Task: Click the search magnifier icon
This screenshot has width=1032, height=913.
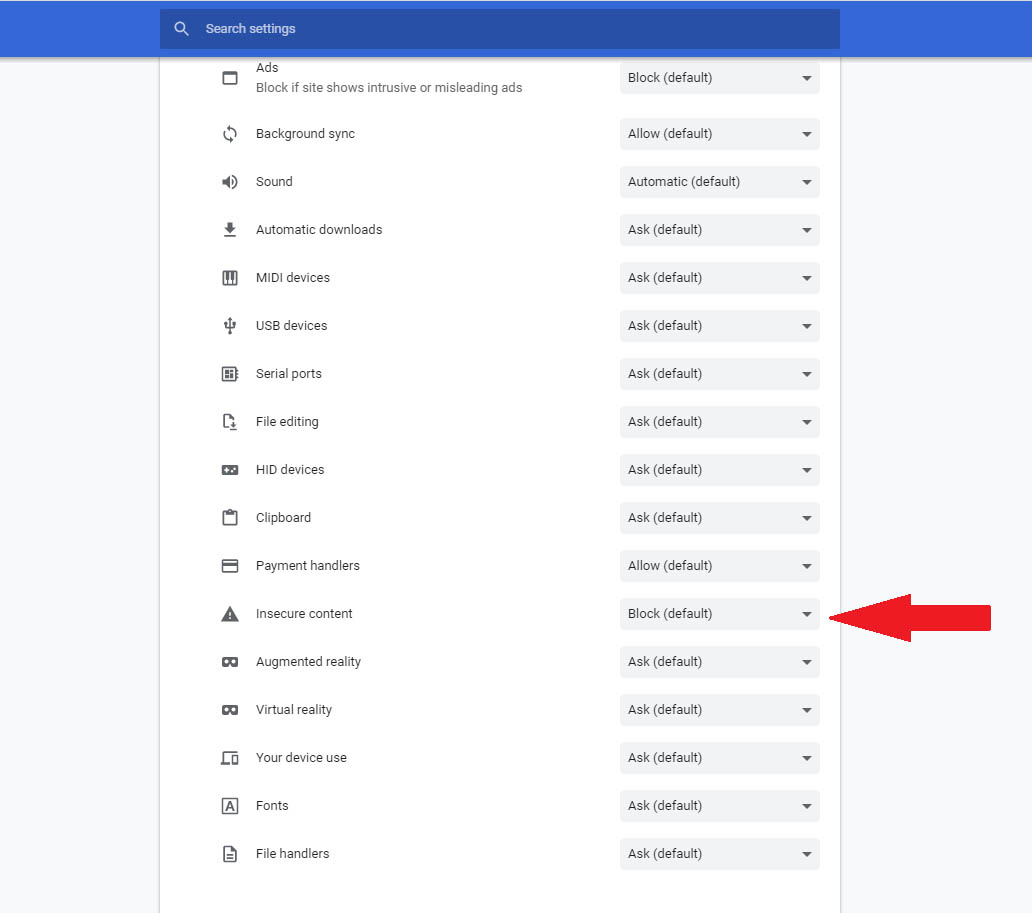Action: (181, 28)
